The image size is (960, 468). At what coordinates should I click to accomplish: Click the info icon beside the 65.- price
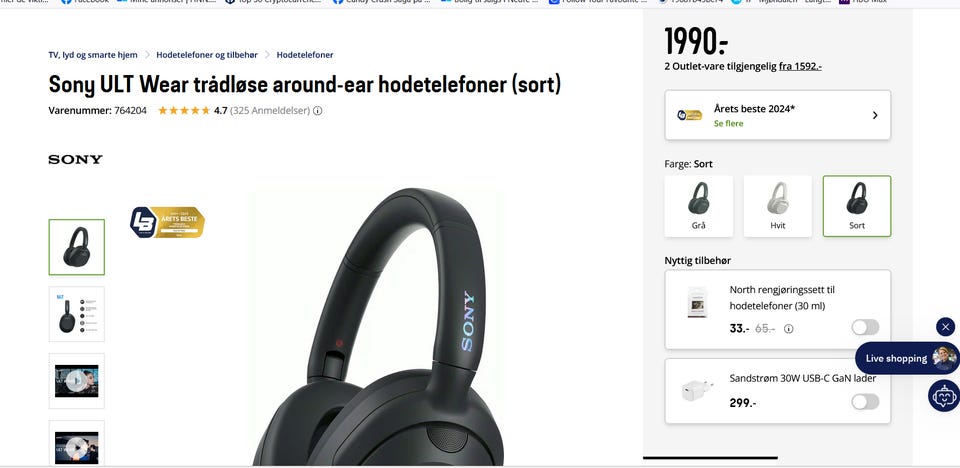789,329
